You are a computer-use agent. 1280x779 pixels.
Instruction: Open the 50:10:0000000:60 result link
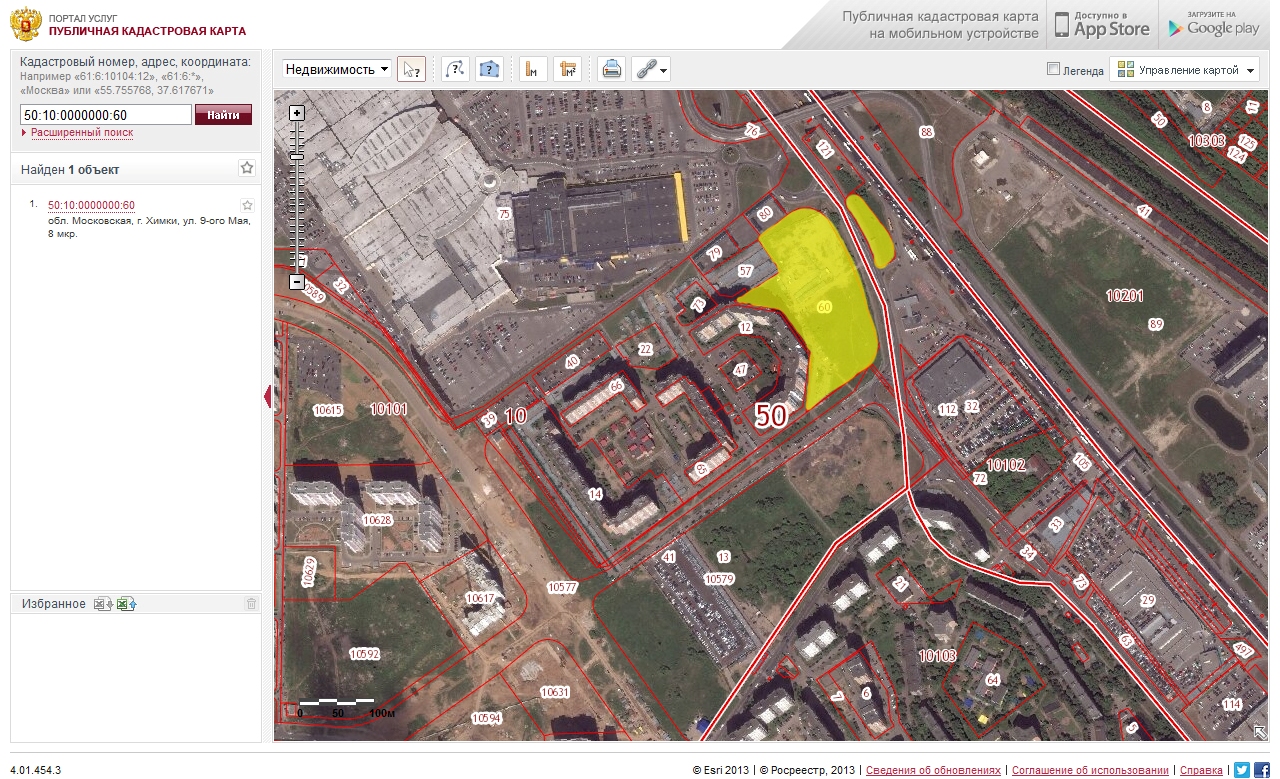click(91, 205)
